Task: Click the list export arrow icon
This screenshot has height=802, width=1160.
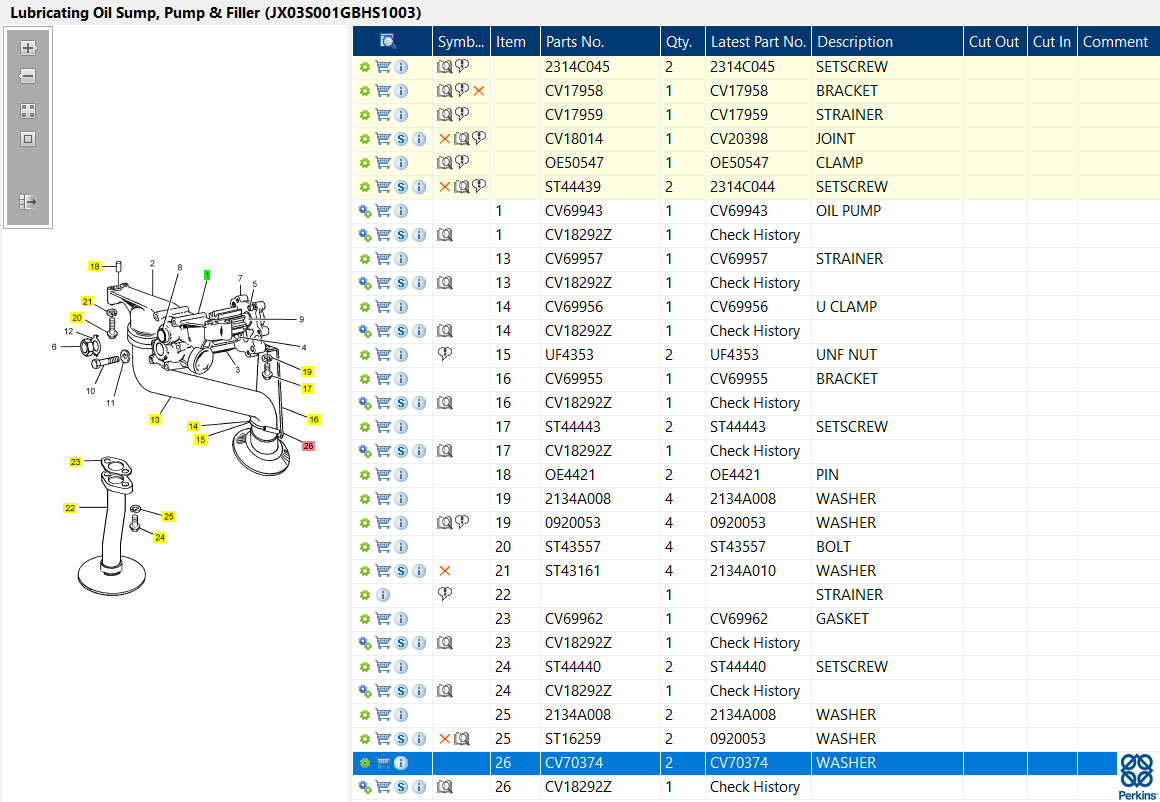Action: tap(28, 201)
